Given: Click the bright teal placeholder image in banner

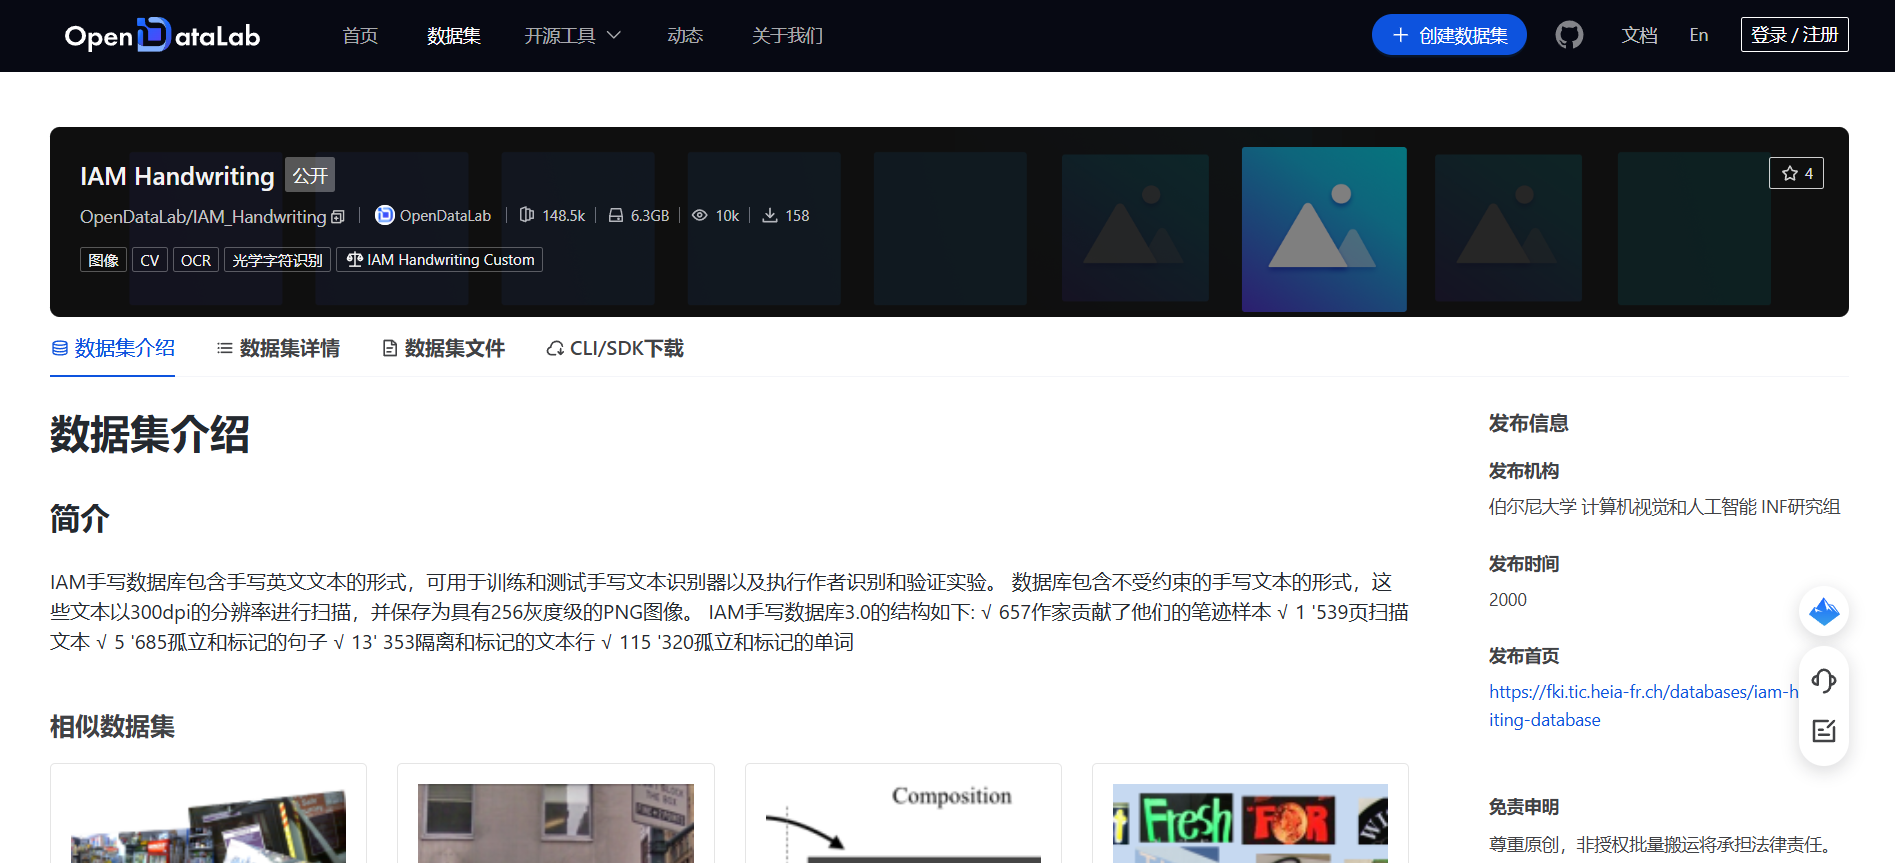Looking at the screenshot, I should tap(1324, 229).
